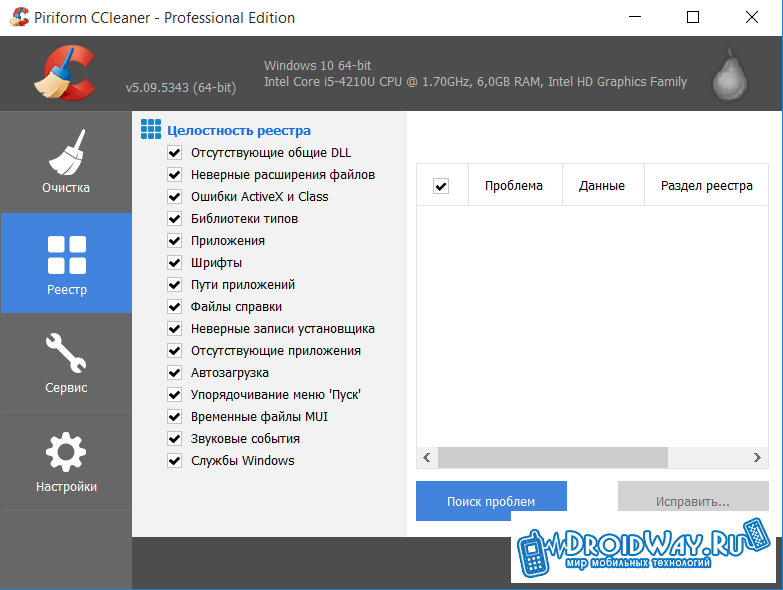Uncheck Файлы справки
Image resolution: width=783 pixels, height=590 pixels.
(174, 306)
